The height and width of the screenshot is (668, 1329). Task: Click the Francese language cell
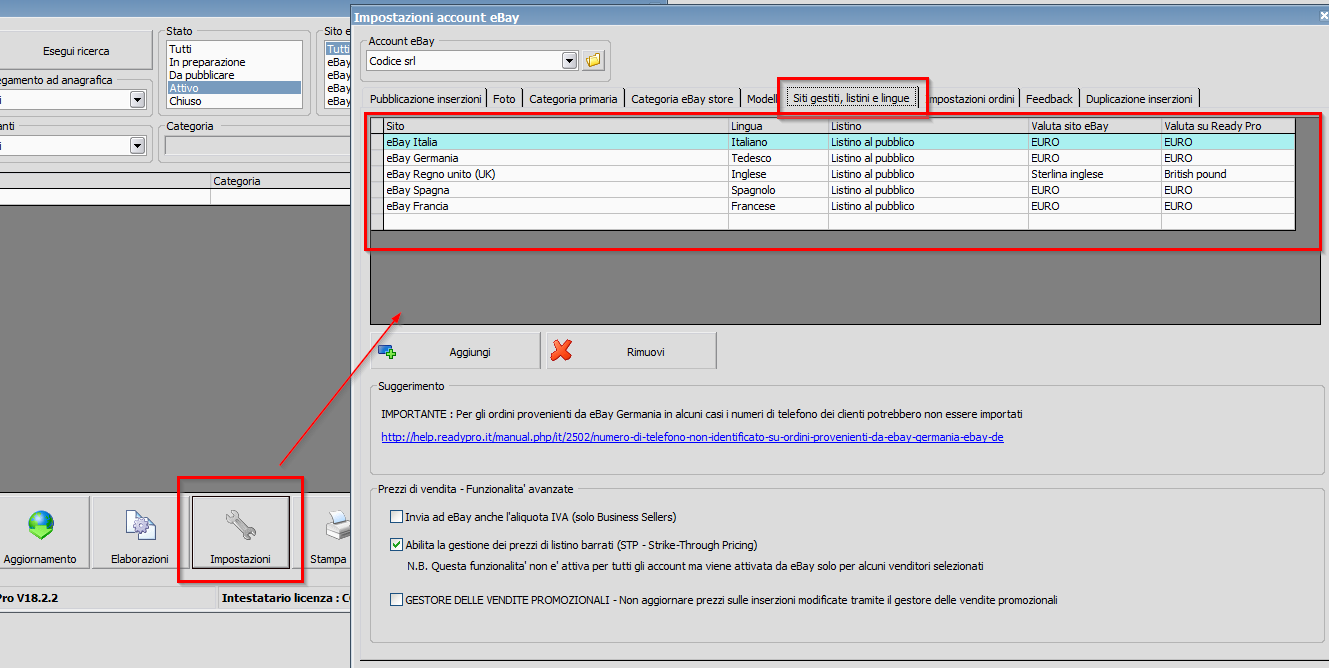(778, 206)
